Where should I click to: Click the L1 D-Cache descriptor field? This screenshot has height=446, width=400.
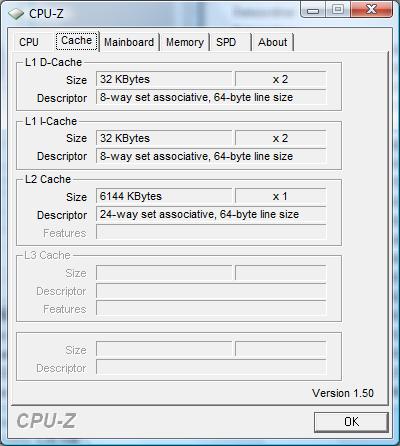coord(211,97)
